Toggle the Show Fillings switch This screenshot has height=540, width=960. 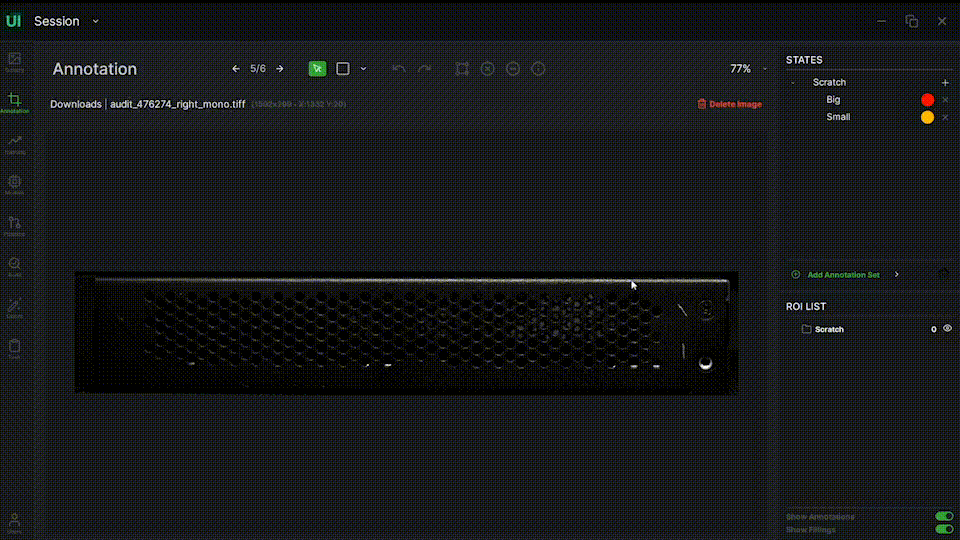tap(943, 530)
